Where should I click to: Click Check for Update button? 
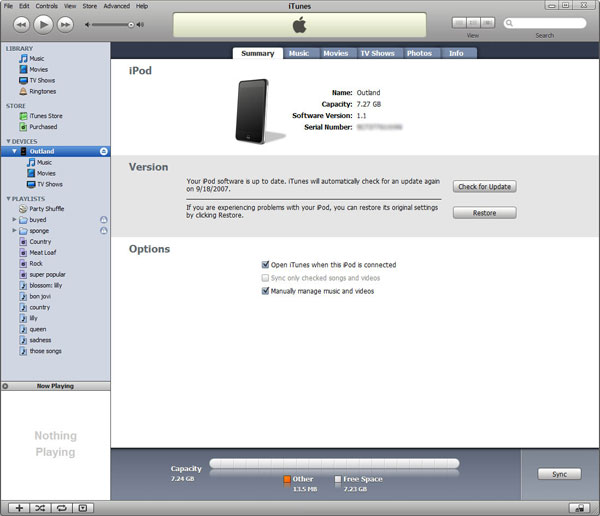click(484, 186)
